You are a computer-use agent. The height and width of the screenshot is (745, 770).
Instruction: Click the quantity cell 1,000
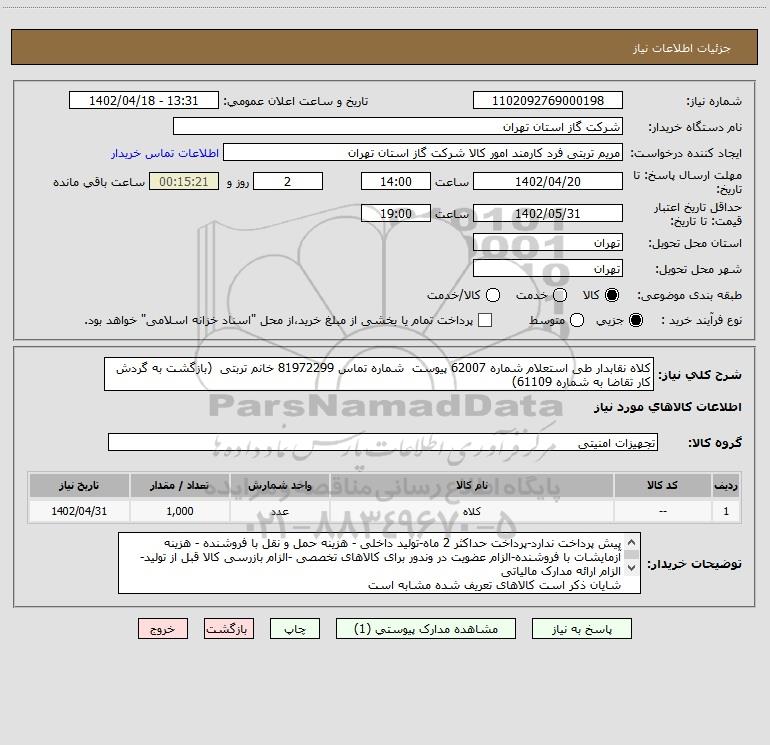(179, 511)
